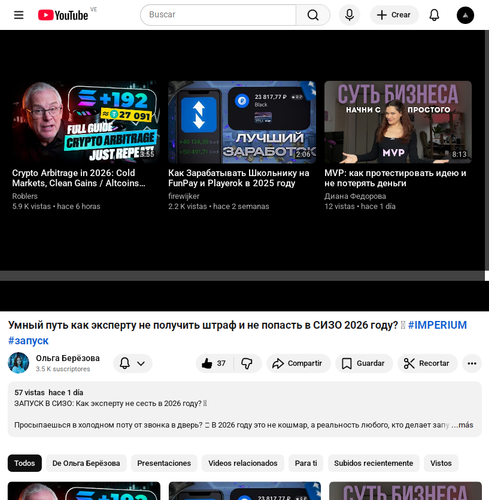The image size is (489, 500).
Task: Open the recommended crypto thumbnail below chips
Action: (84, 491)
